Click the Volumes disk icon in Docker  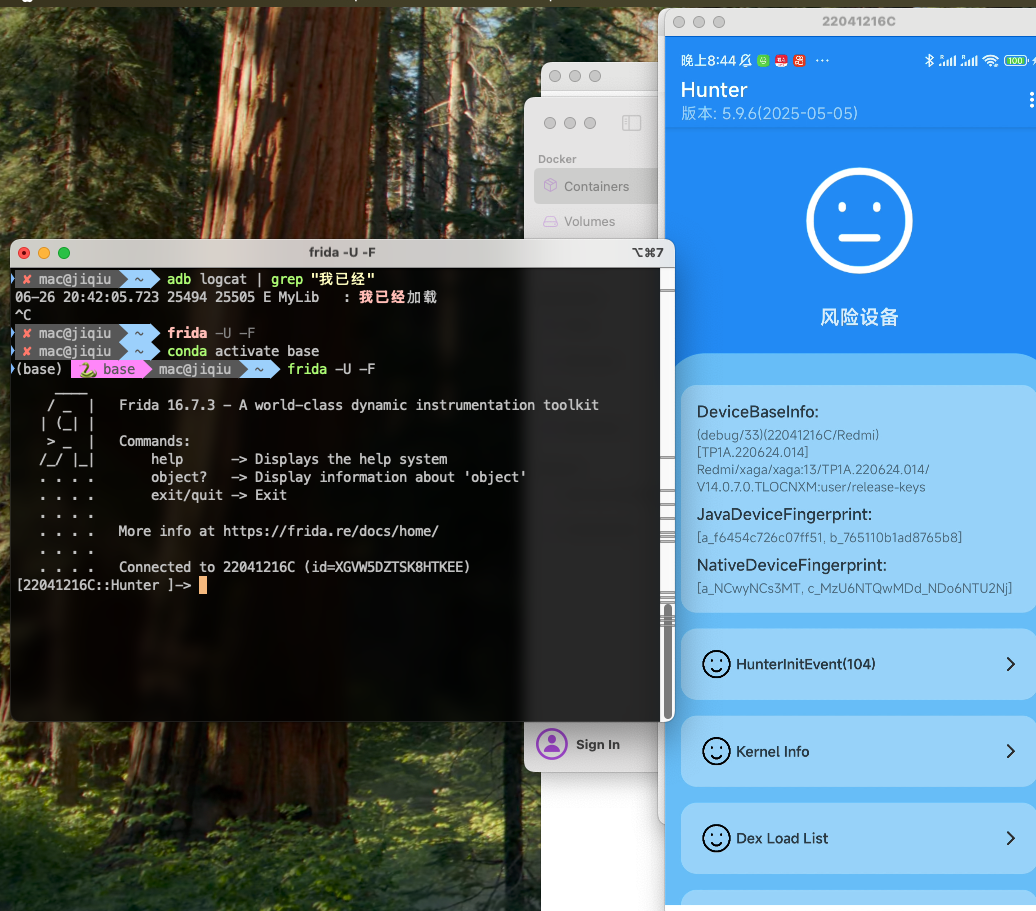[x=550, y=221]
